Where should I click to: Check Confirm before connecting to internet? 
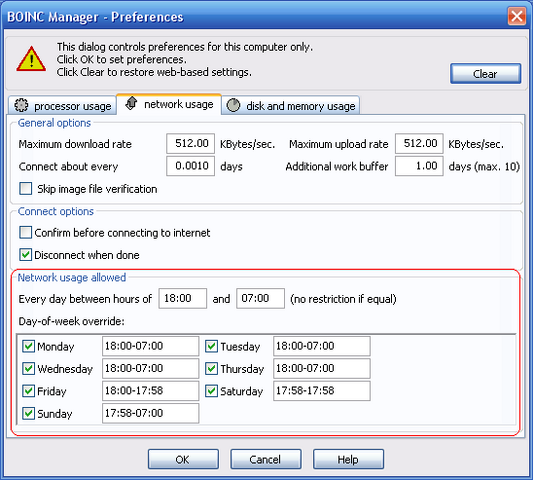click(26, 233)
